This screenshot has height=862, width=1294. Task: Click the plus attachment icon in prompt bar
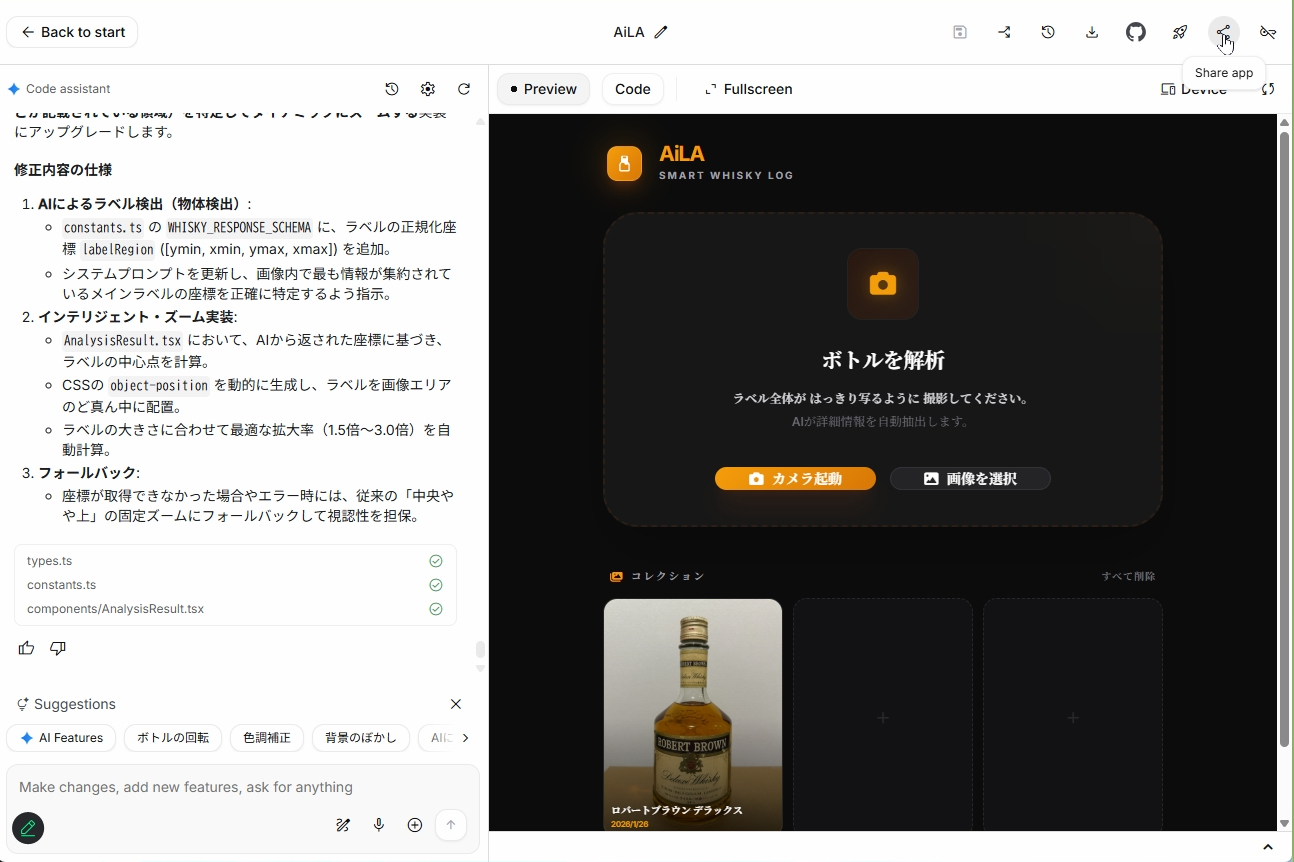tap(415, 825)
